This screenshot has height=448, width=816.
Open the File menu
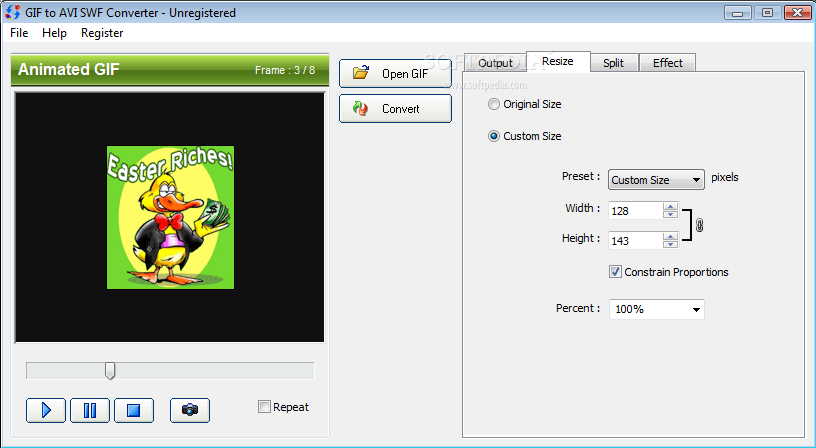click(x=19, y=33)
